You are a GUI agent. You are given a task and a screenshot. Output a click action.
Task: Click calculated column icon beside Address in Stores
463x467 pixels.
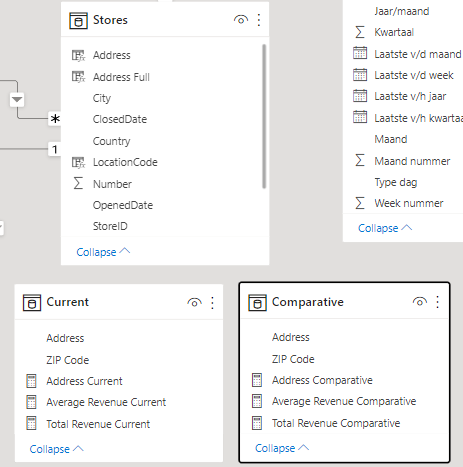tap(79, 55)
